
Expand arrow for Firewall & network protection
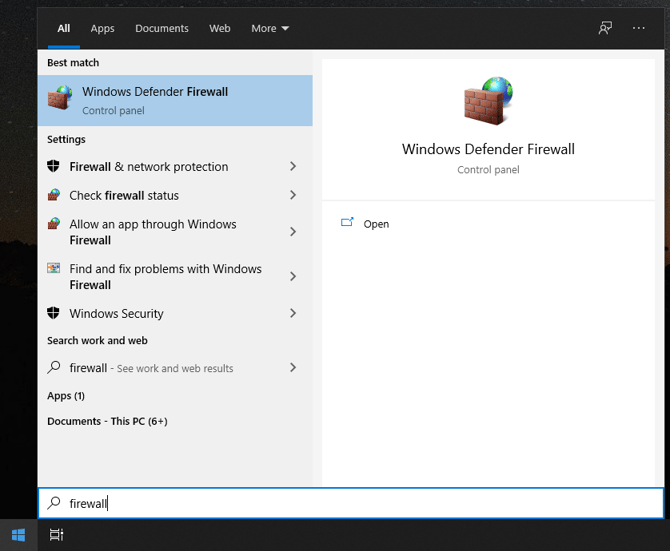[293, 167]
